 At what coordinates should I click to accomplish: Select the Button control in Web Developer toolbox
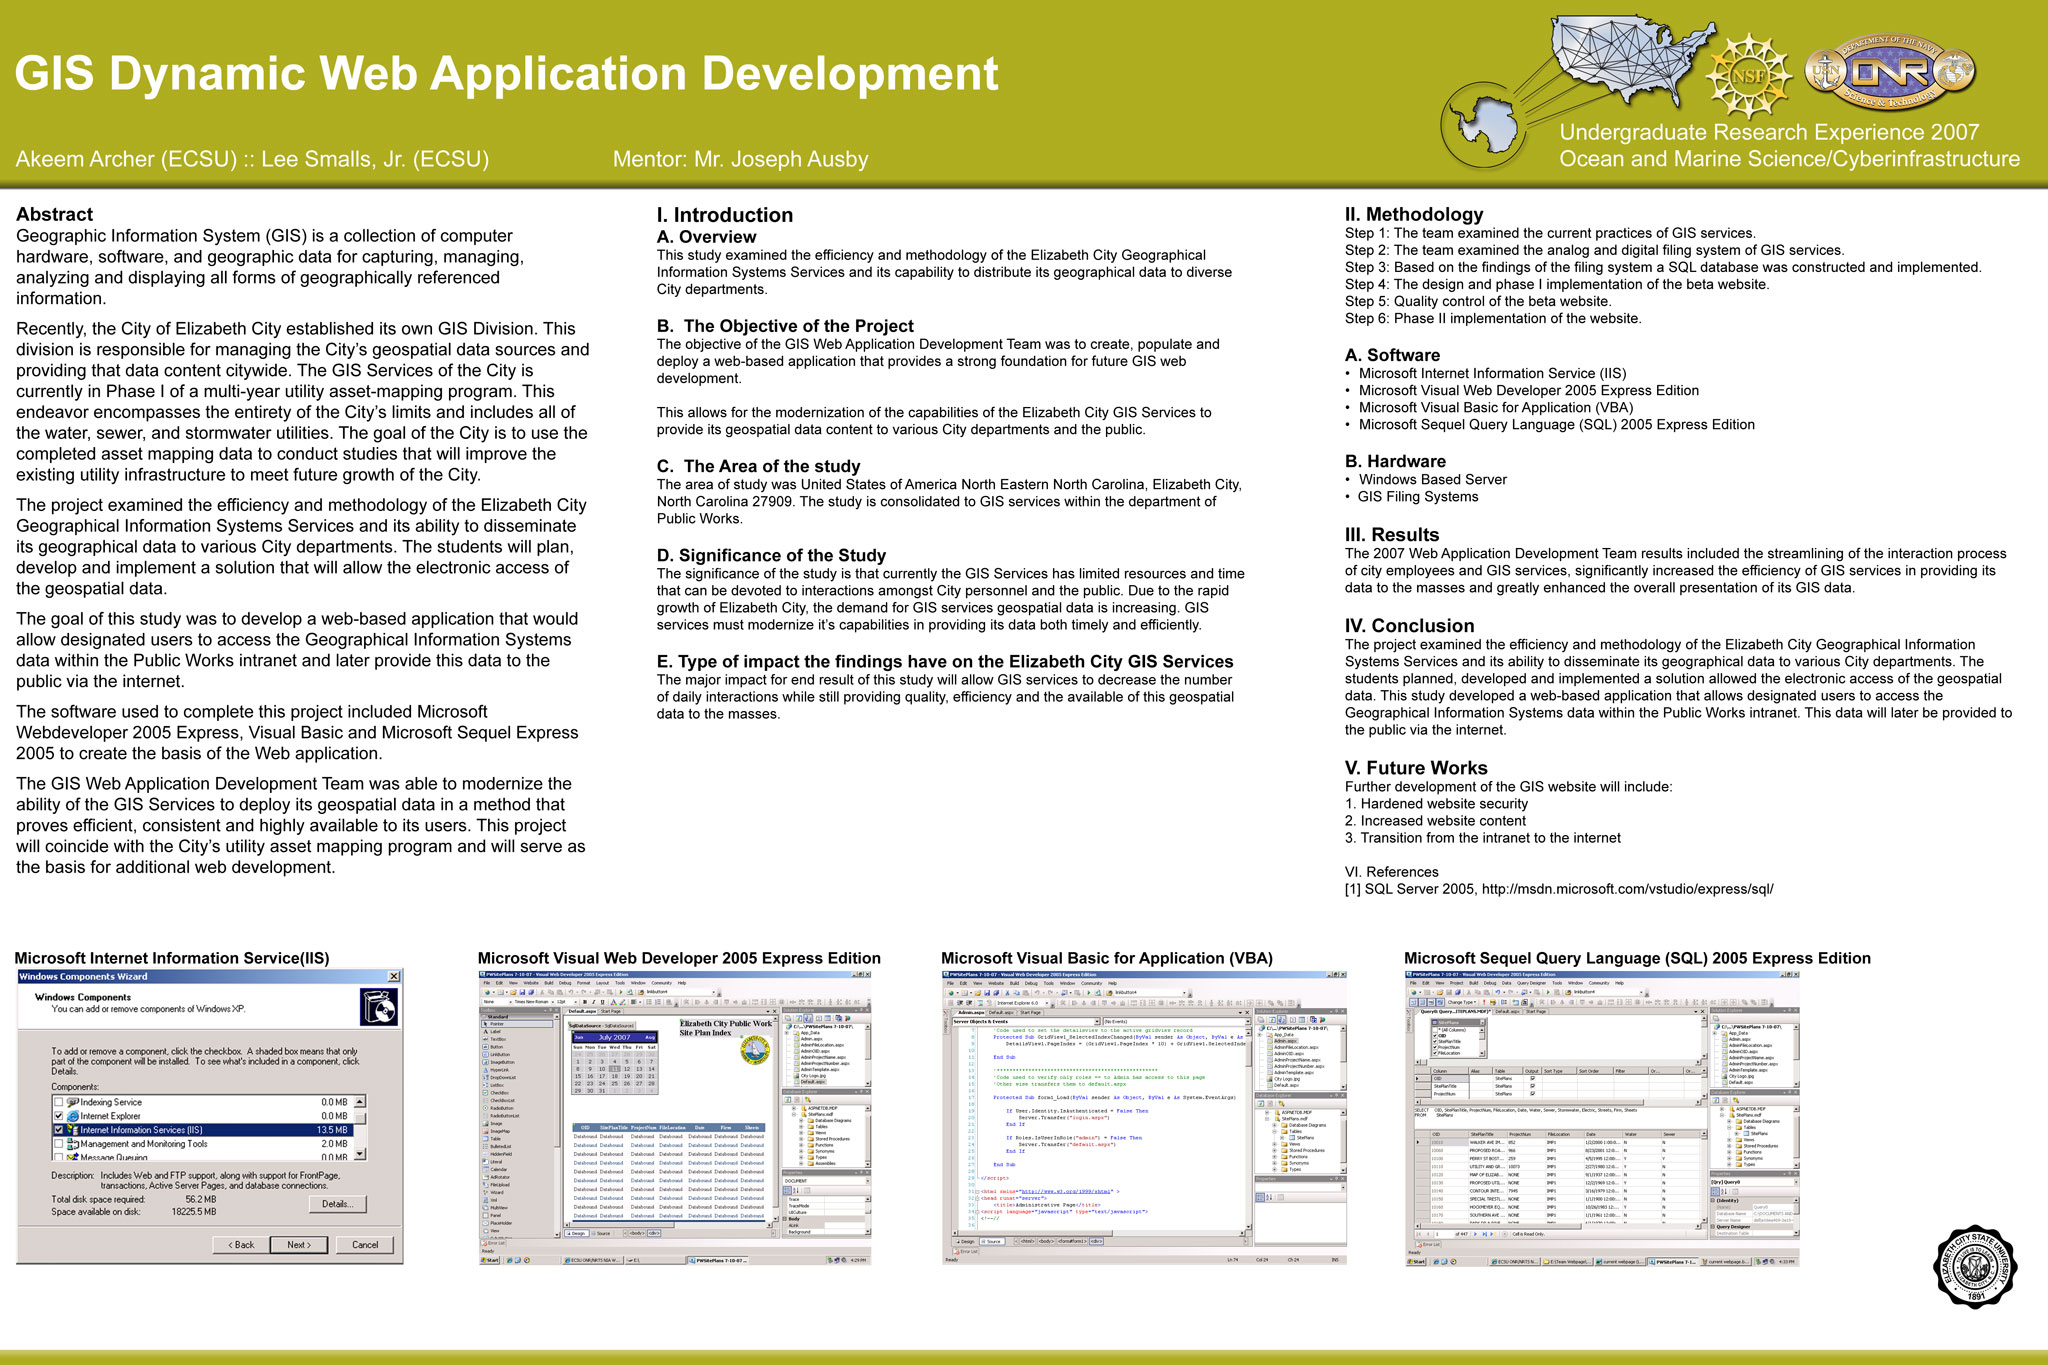(493, 1047)
